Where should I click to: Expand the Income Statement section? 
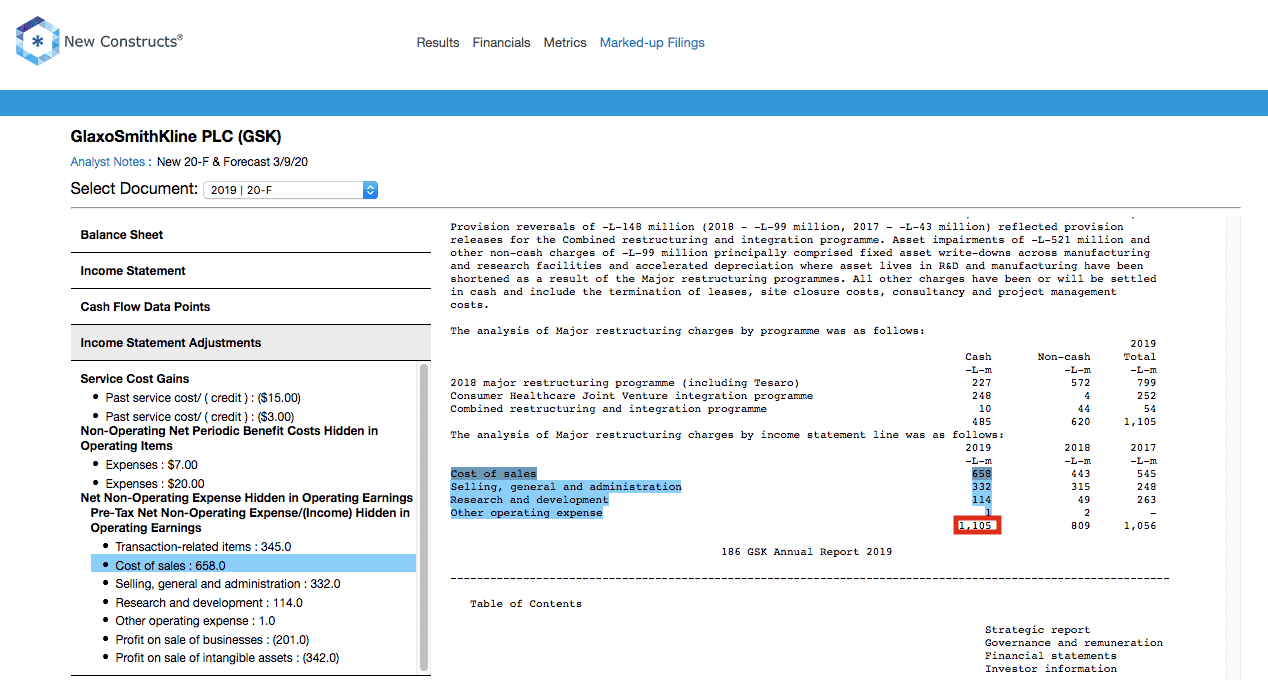[251, 271]
